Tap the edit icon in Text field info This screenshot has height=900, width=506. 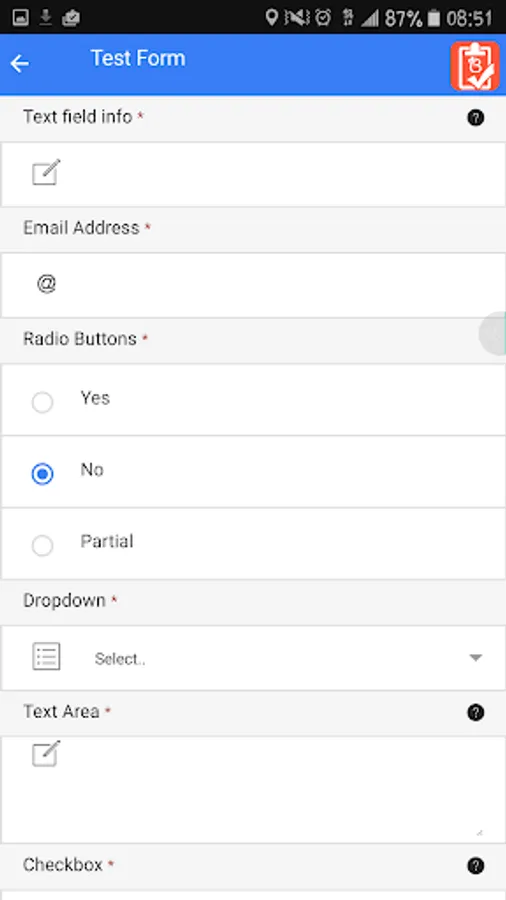(46, 173)
